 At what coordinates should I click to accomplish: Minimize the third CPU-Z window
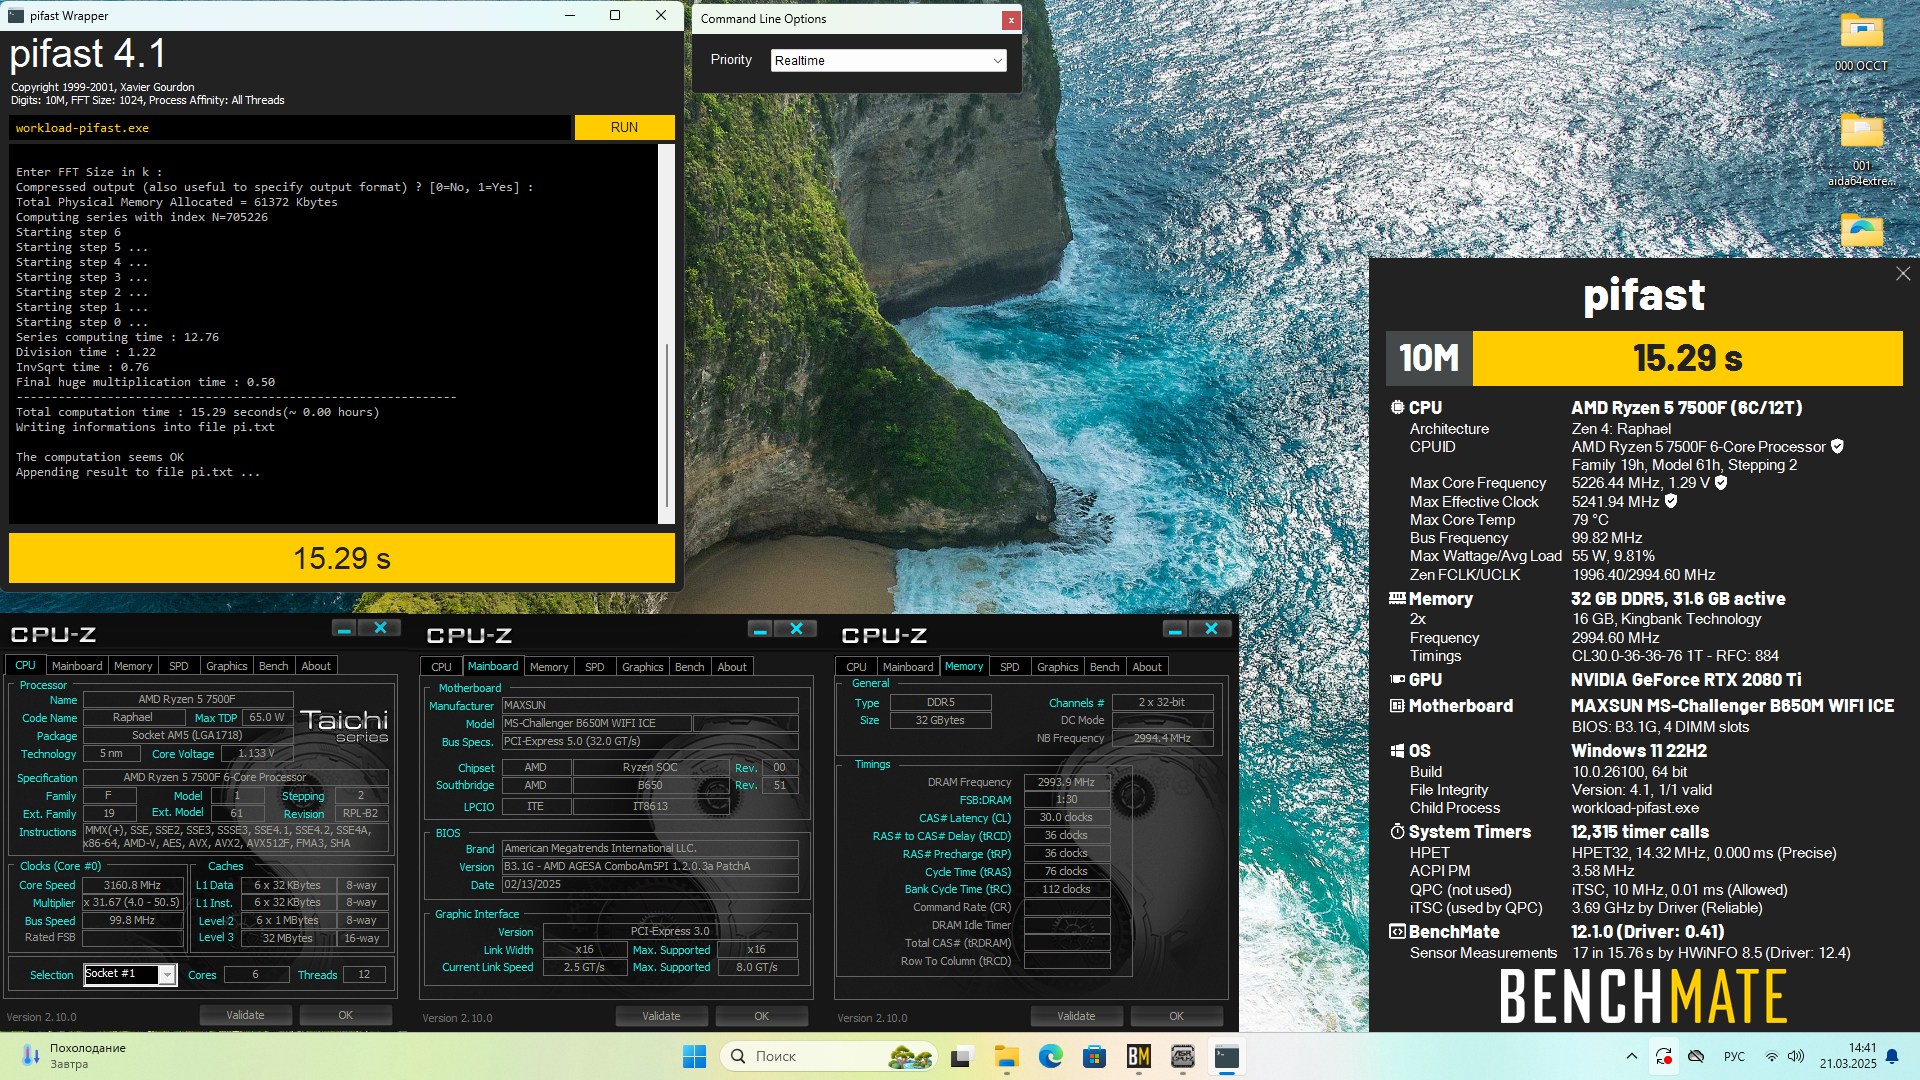click(1175, 629)
